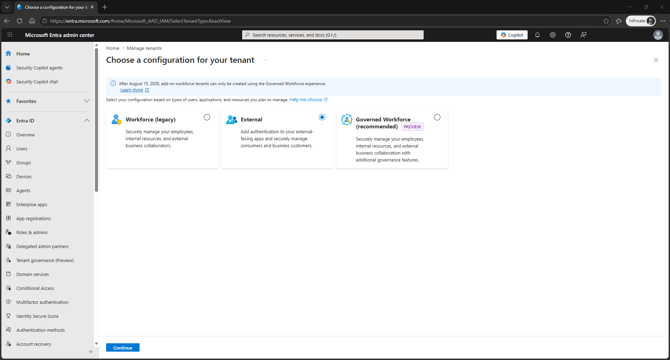
Task: Open the Learn more link
Action: pos(132,90)
